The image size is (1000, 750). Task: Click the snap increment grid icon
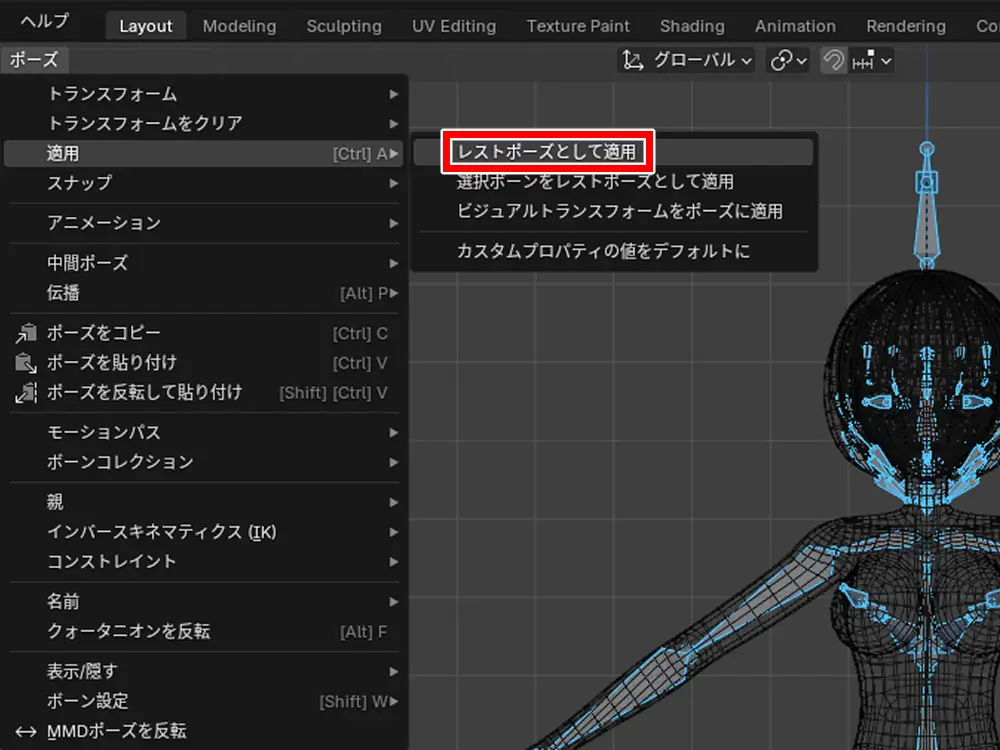(x=862, y=61)
